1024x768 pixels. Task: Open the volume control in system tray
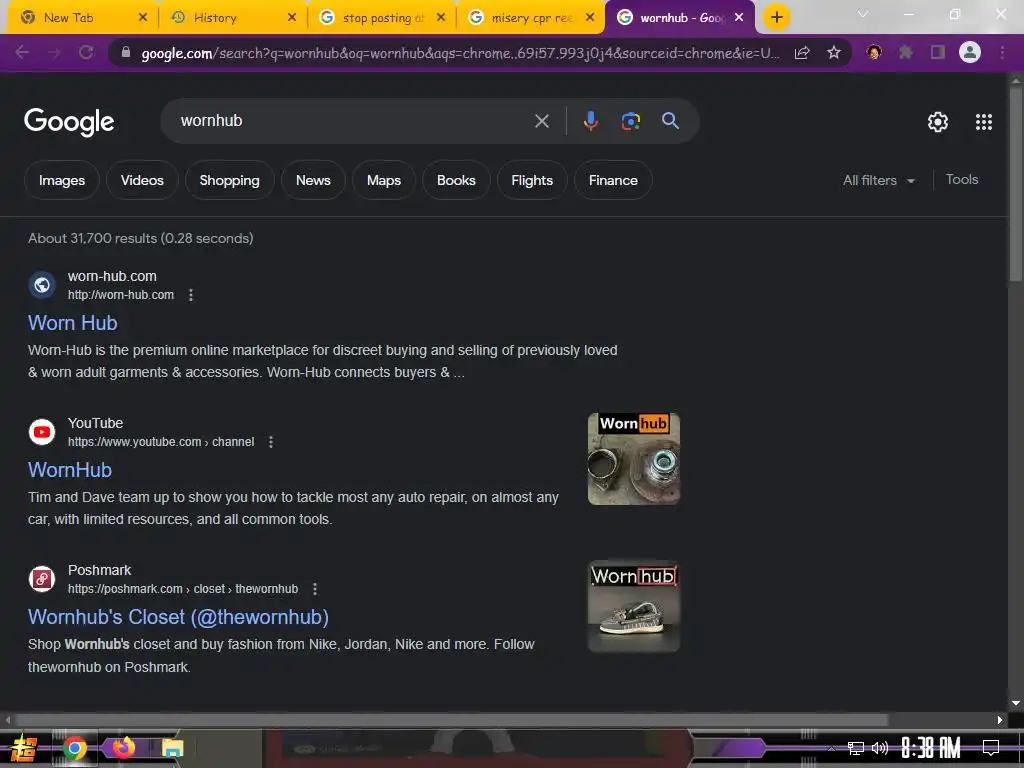click(x=880, y=748)
